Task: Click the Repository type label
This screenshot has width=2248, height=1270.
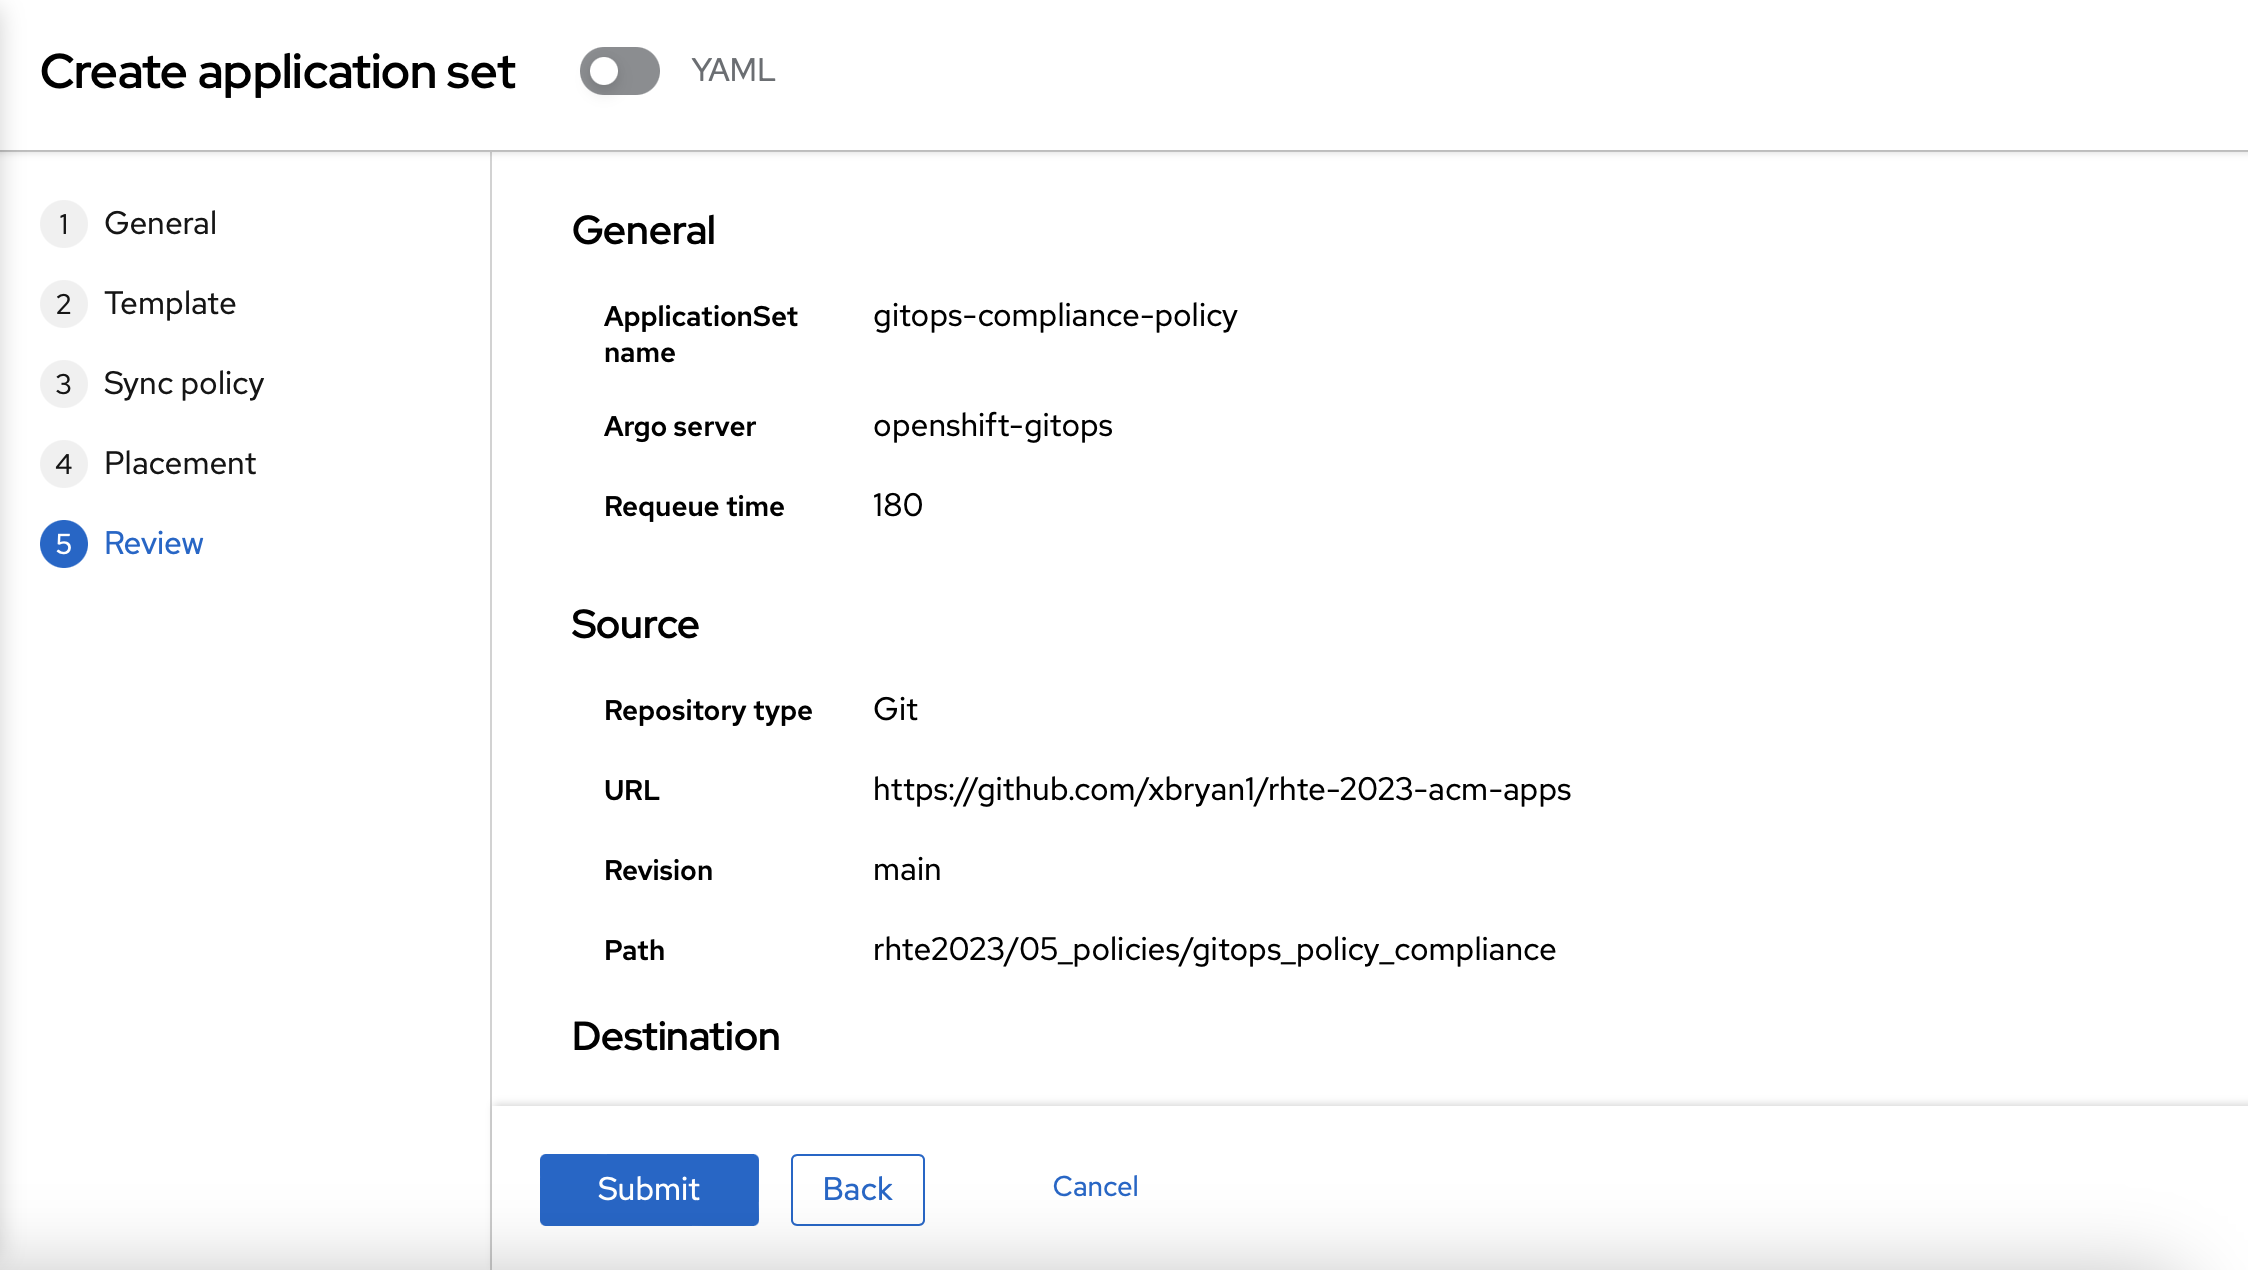Action: [708, 711]
